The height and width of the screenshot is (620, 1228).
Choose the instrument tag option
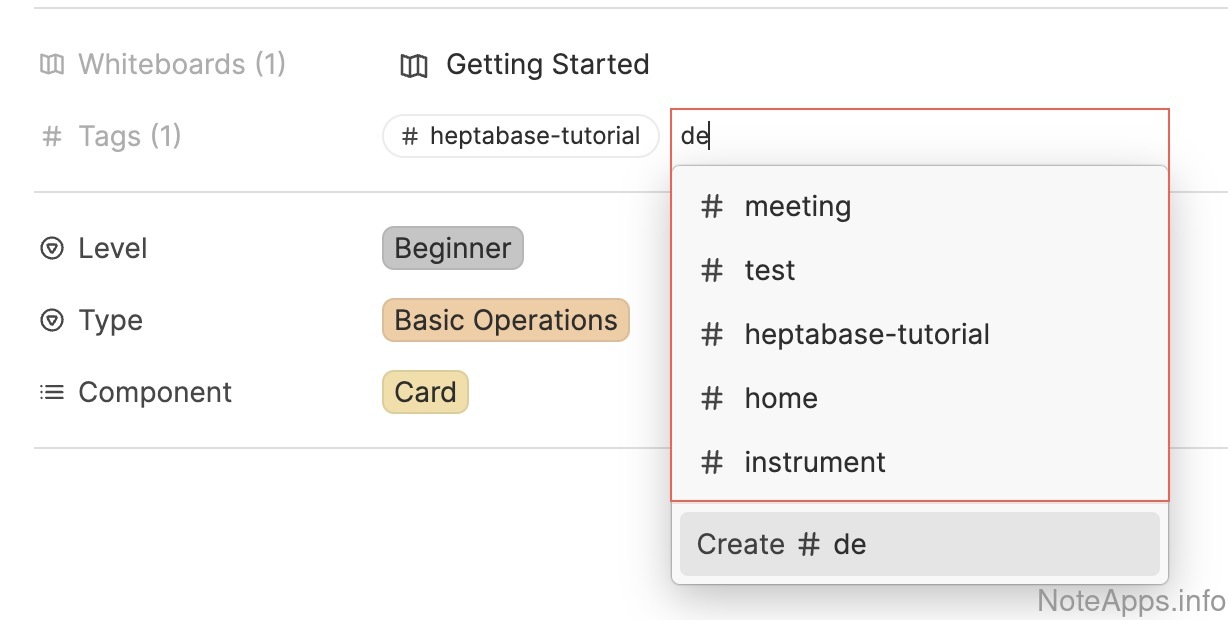(815, 463)
